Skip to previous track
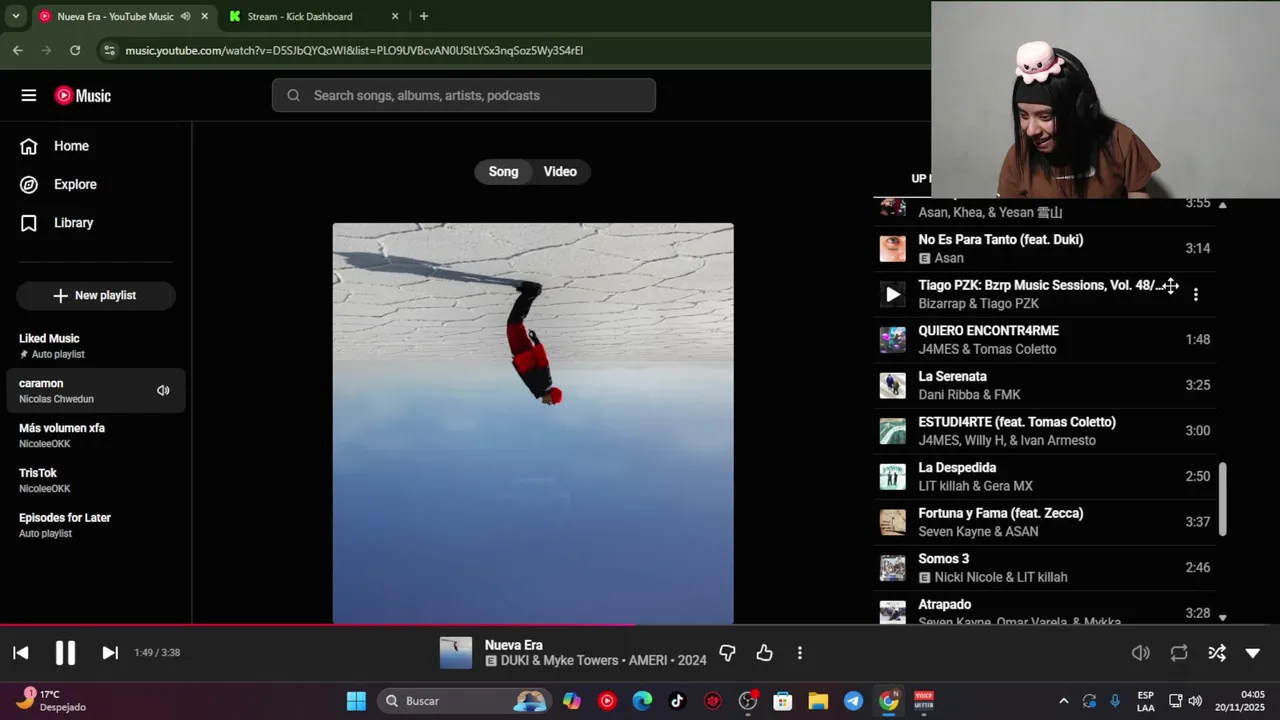This screenshot has height=720, width=1280. pos(21,653)
